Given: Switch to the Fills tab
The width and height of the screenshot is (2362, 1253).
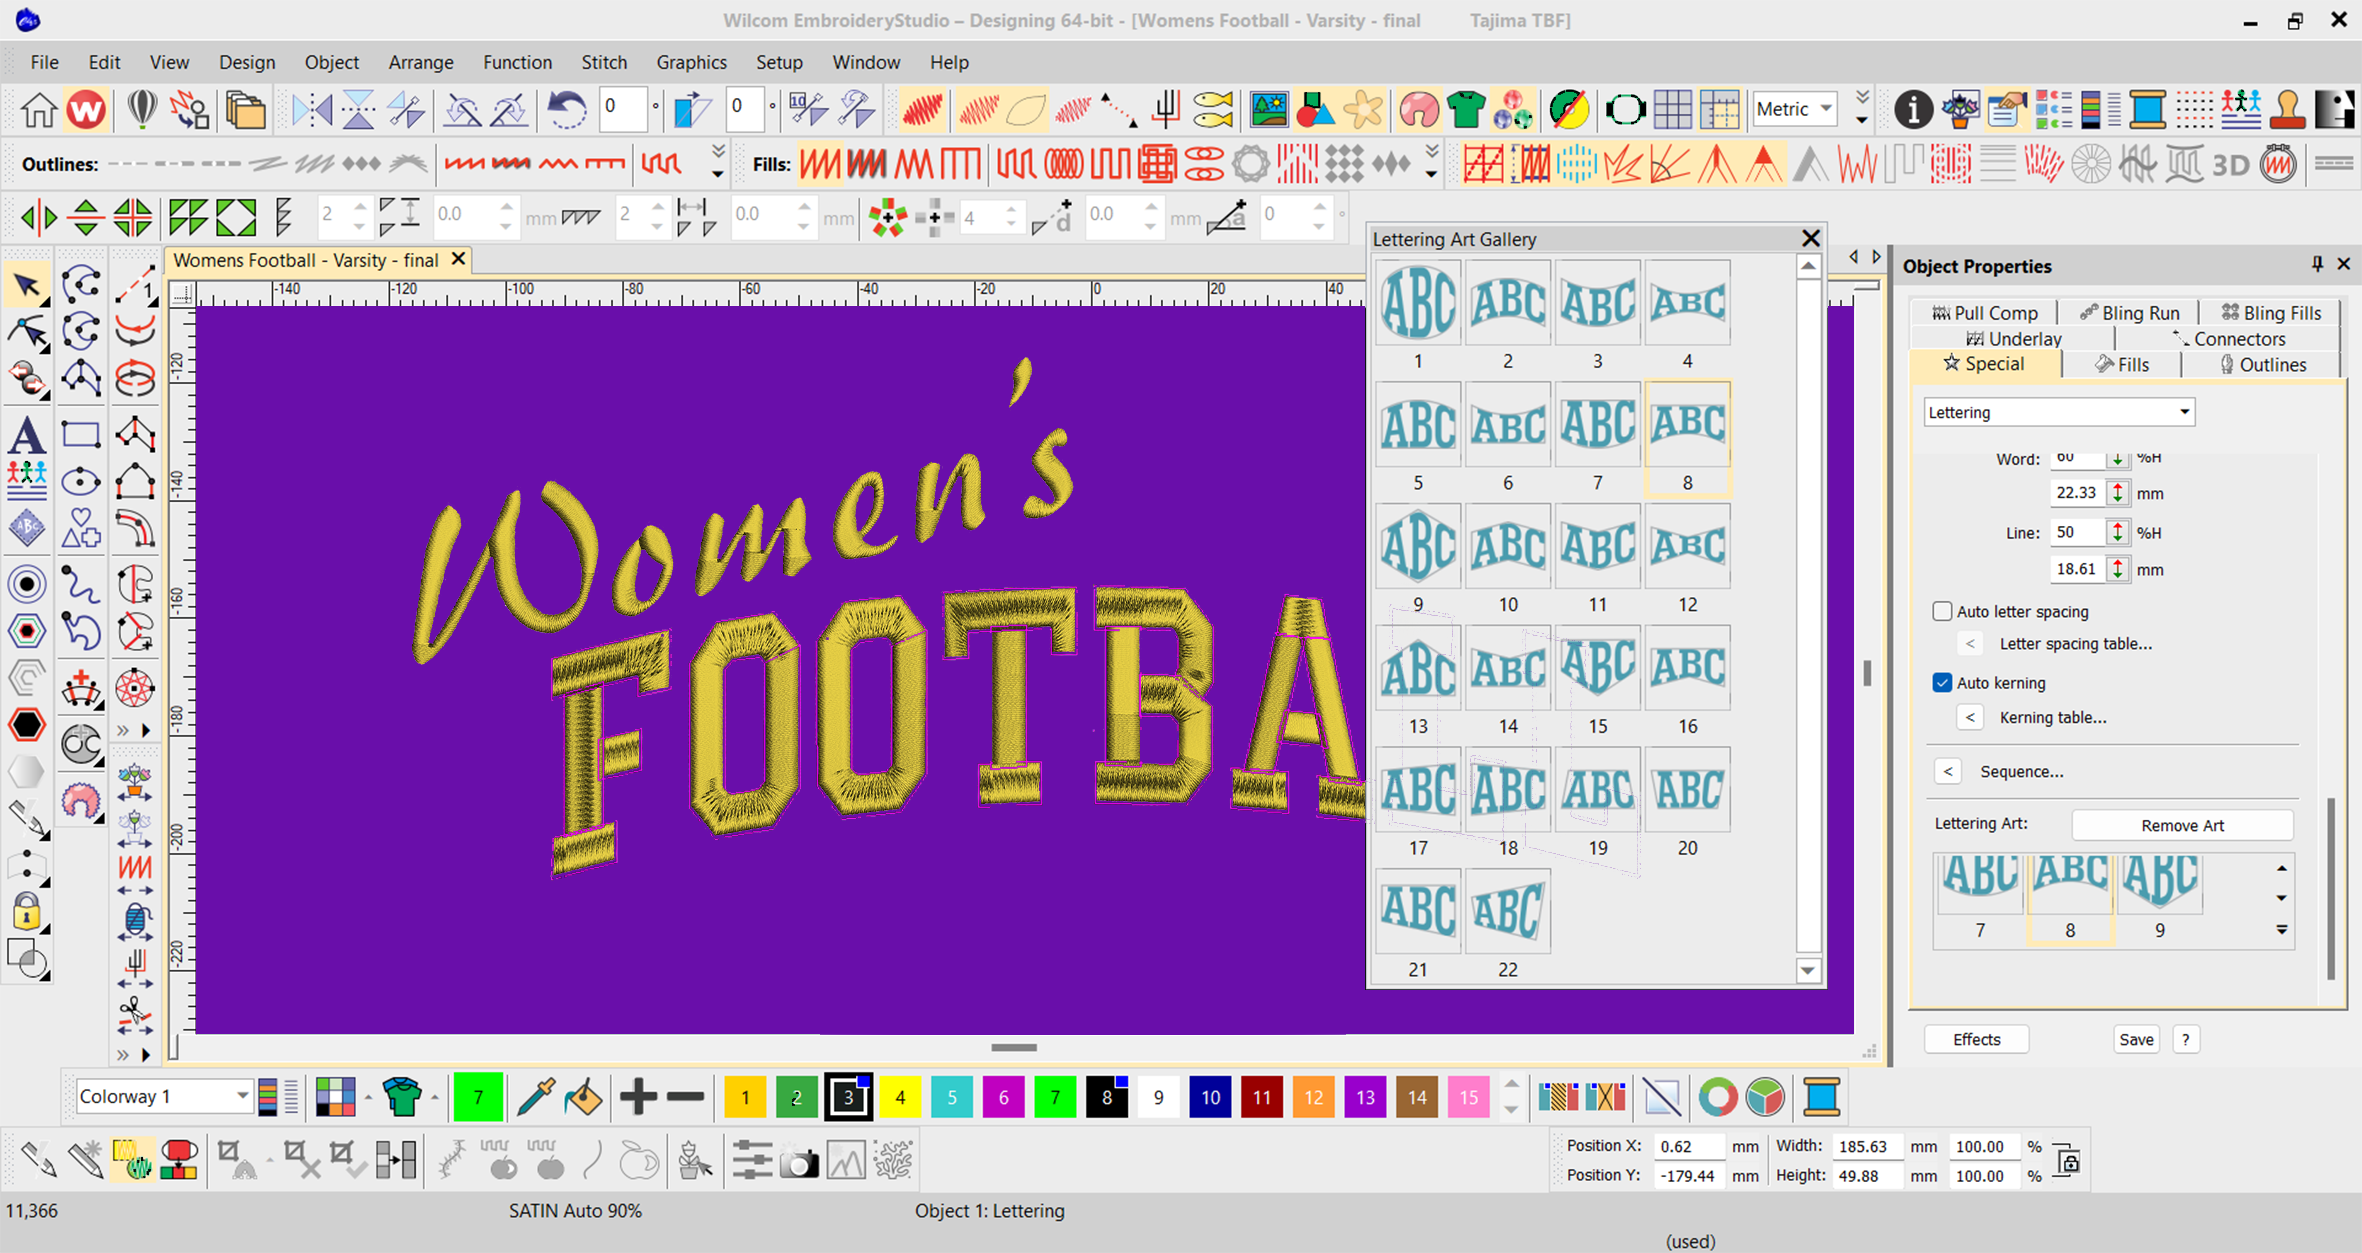Looking at the screenshot, I should [x=2120, y=364].
